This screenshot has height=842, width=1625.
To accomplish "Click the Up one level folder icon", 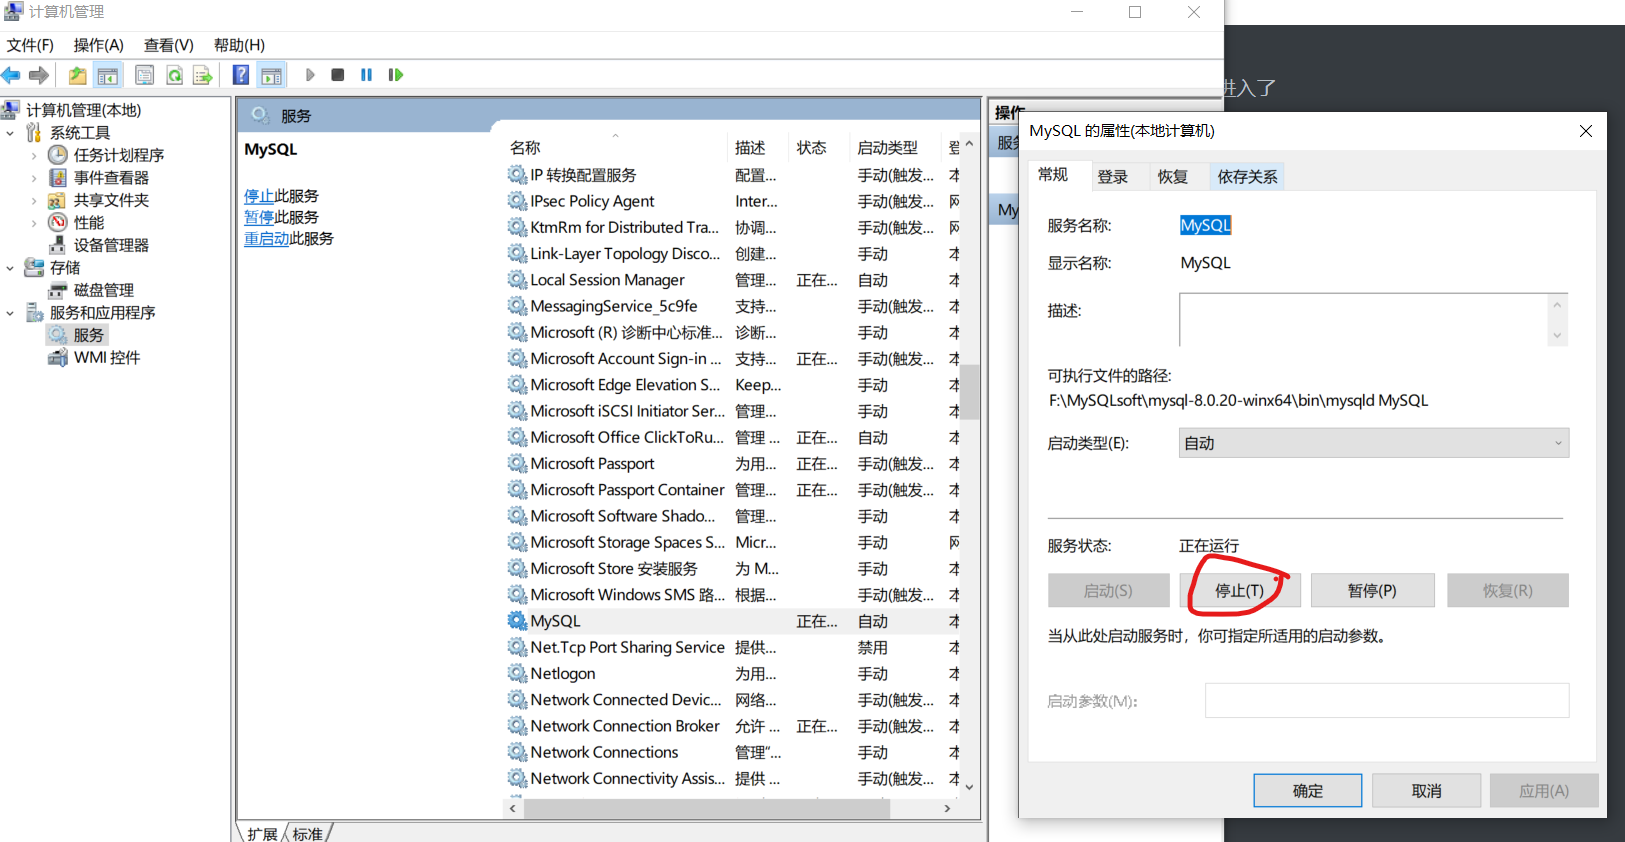I will (77, 75).
